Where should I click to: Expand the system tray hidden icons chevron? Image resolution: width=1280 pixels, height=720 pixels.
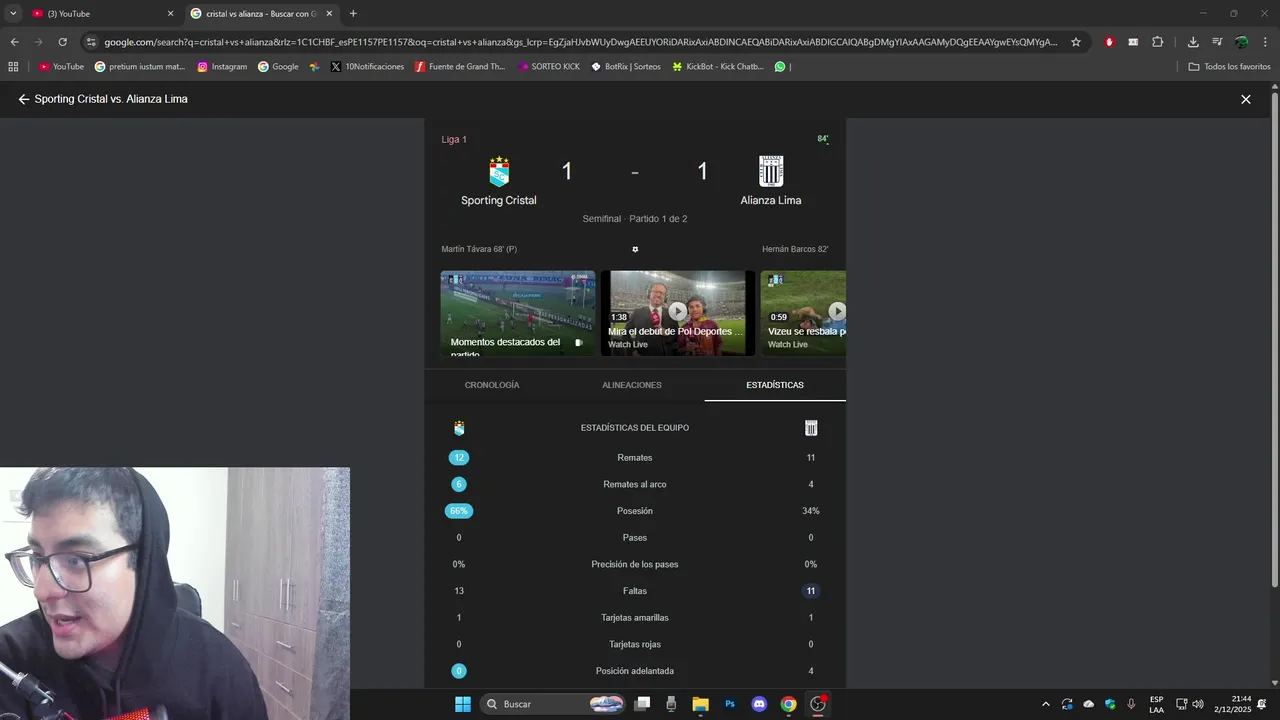click(x=1046, y=704)
